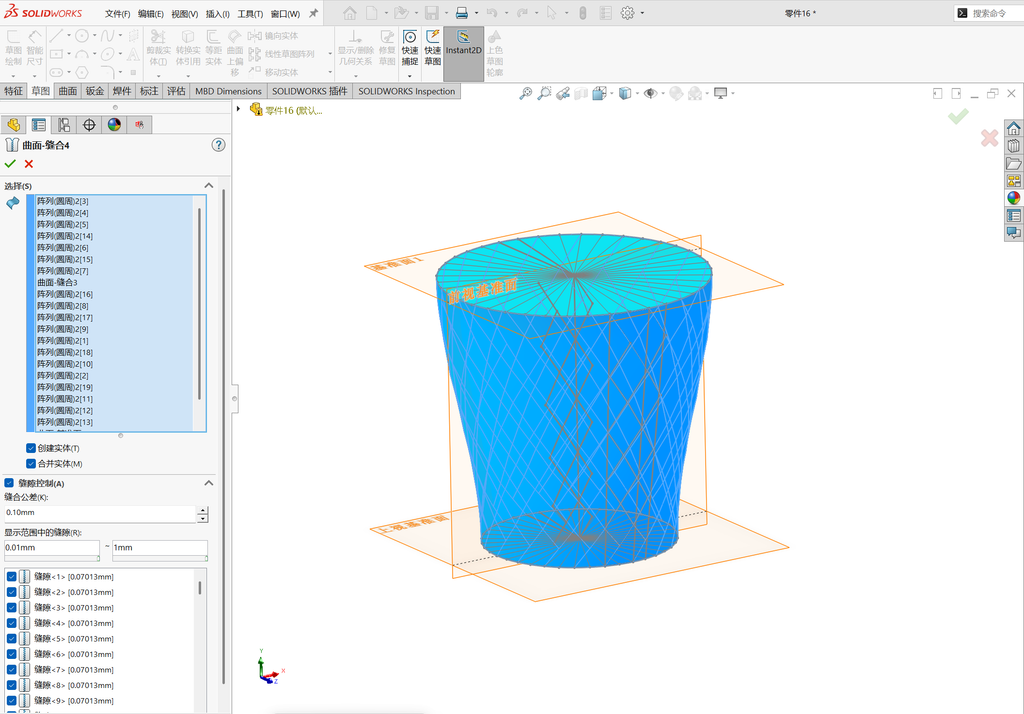Uncheck the 缝隙<2> gap checkbox
This screenshot has height=714, width=1024.
[11, 592]
